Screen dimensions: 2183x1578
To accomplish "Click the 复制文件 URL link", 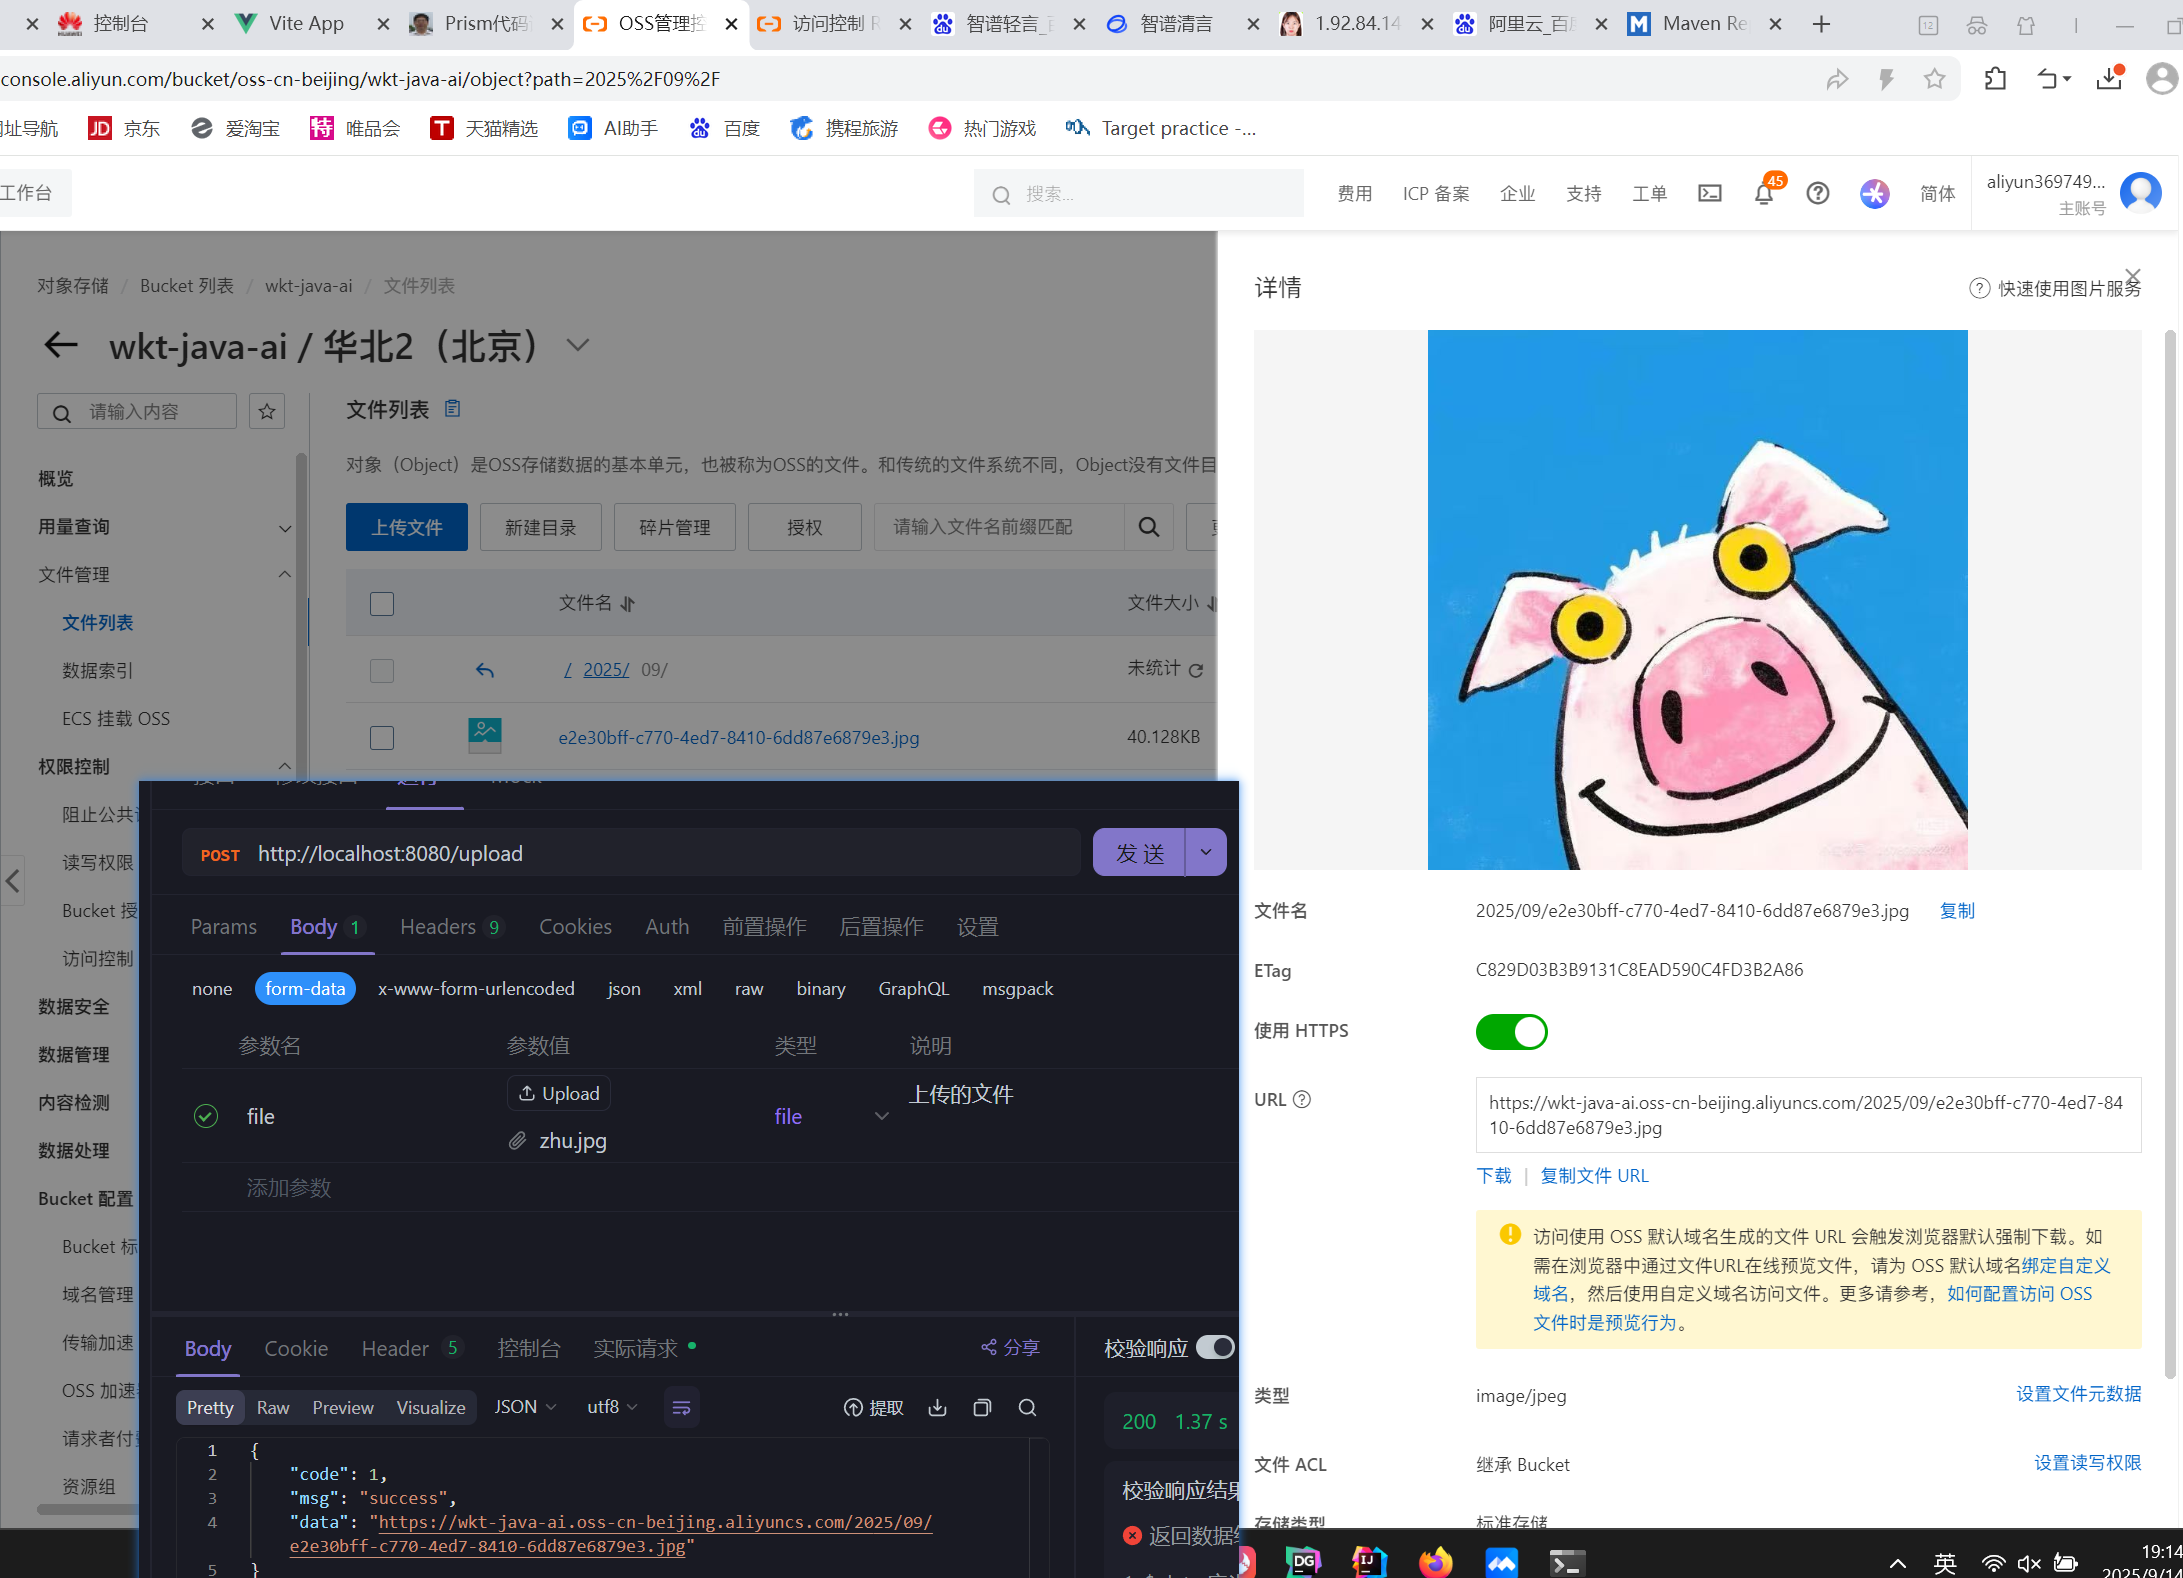I will click(1593, 1176).
